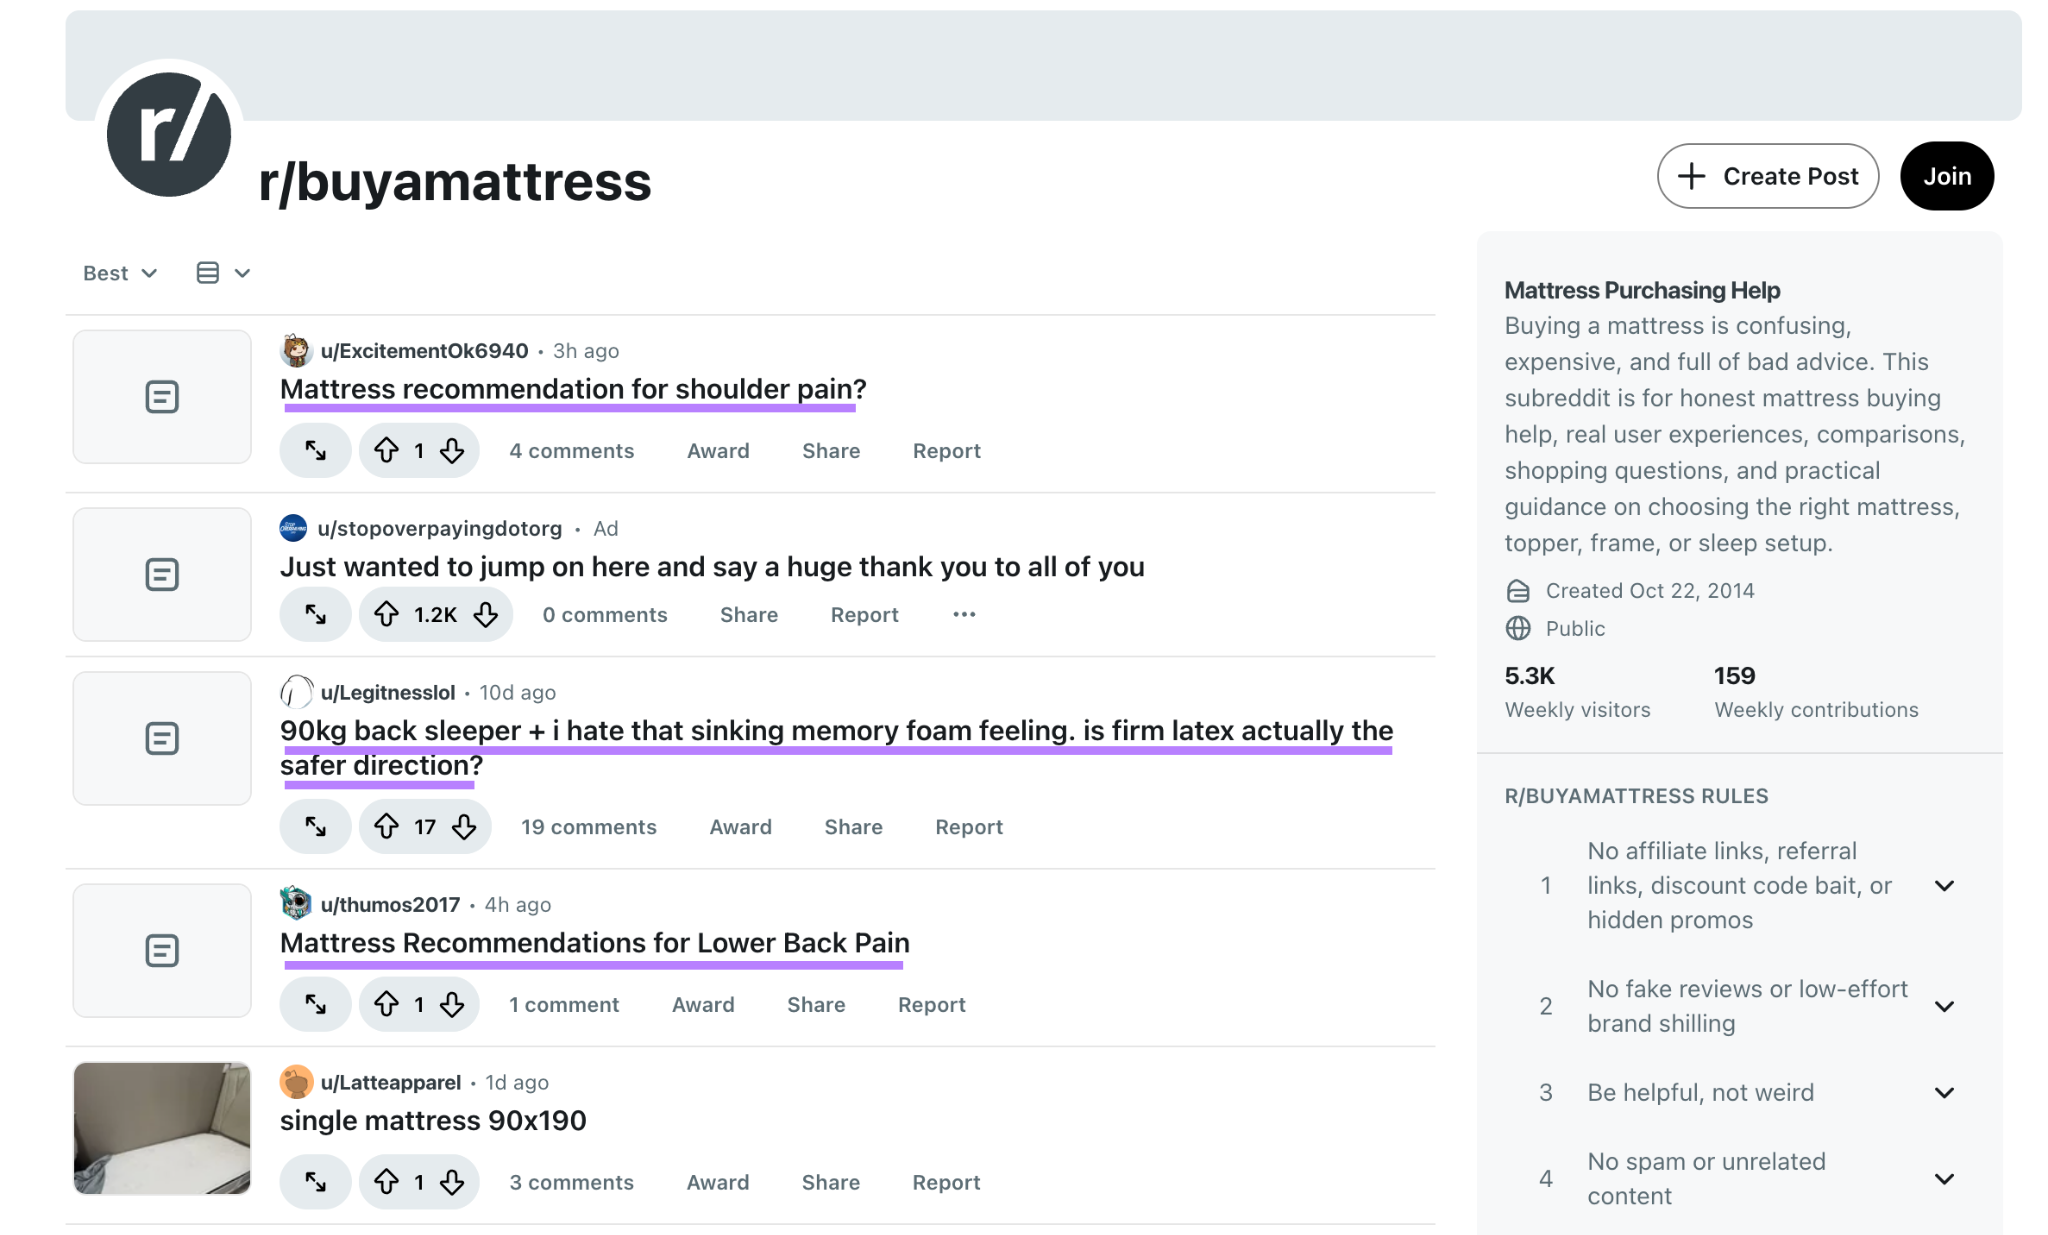
Task: Join the r/buyamattress community
Action: [x=1947, y=176]
